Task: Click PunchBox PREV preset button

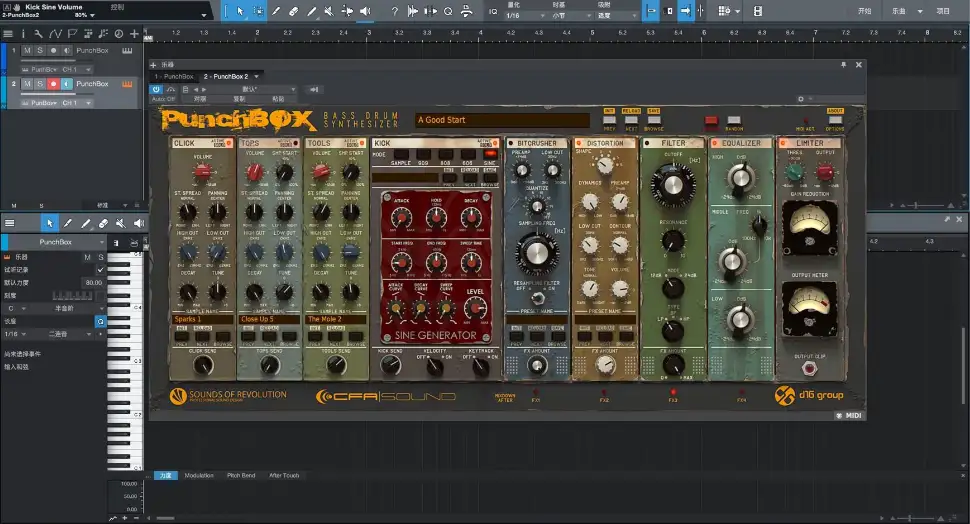Action: [609, 120]
